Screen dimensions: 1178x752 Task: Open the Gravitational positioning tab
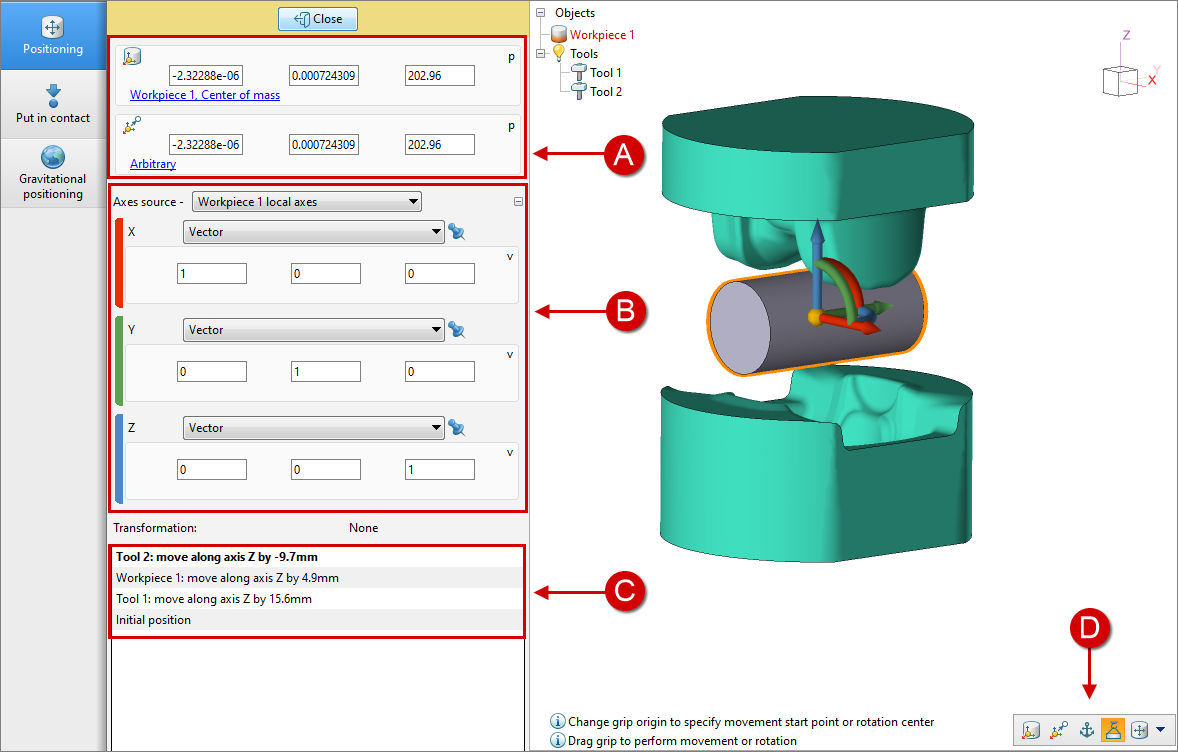53,172
